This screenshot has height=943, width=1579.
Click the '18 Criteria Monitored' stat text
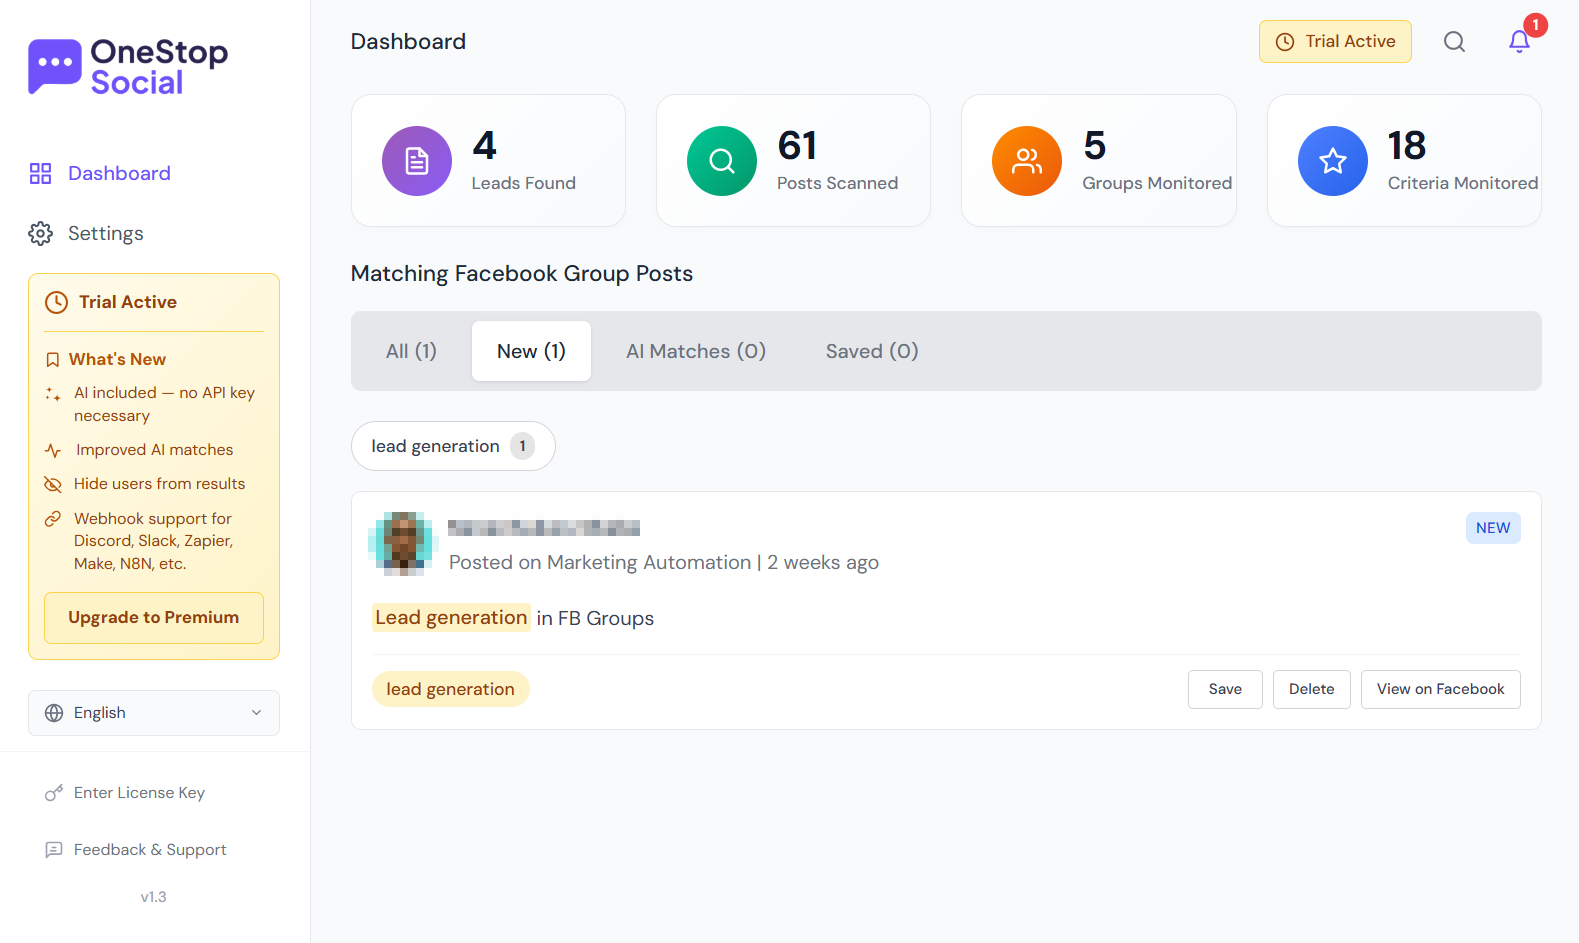[1463, 161]
